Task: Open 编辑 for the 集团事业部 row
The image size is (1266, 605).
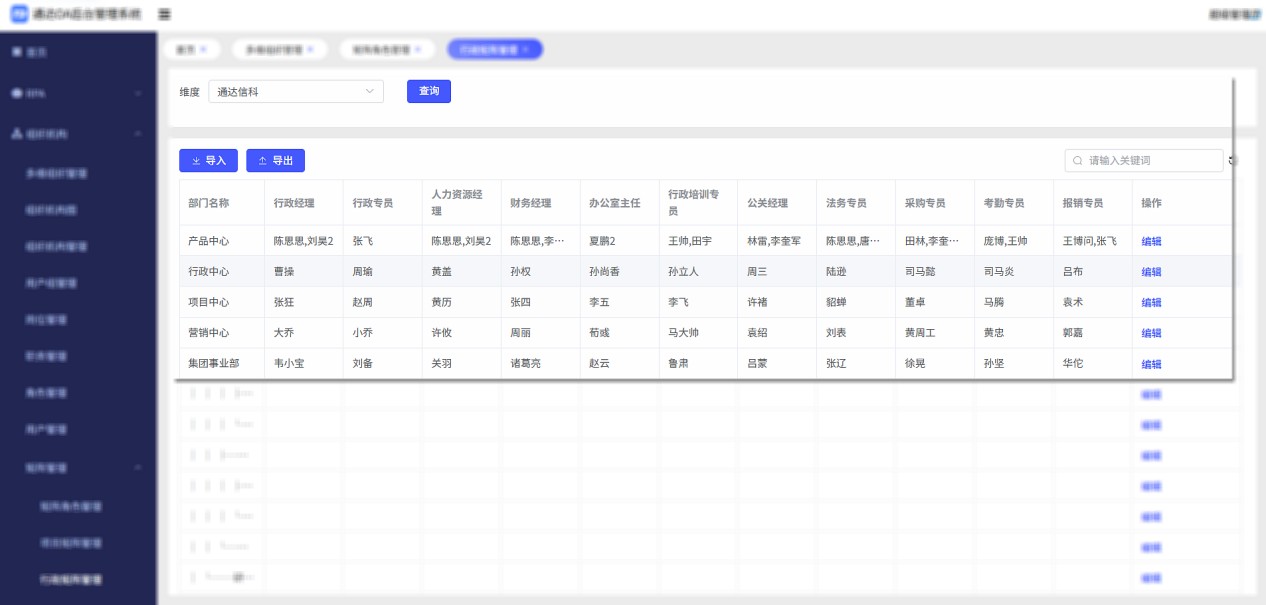Action: (x=1151, y=364)
